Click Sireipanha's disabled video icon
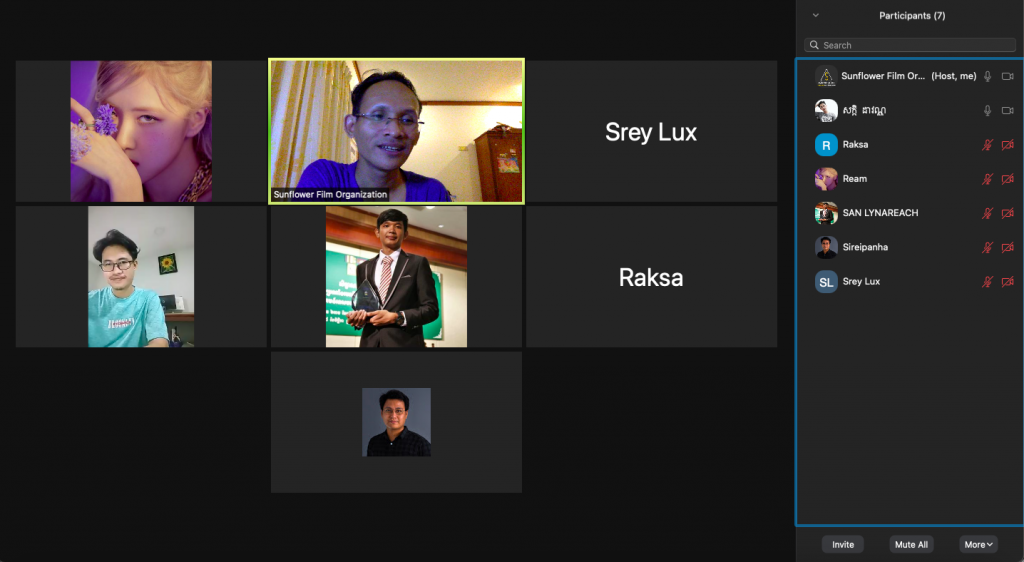 click(x=1008, y=247)
